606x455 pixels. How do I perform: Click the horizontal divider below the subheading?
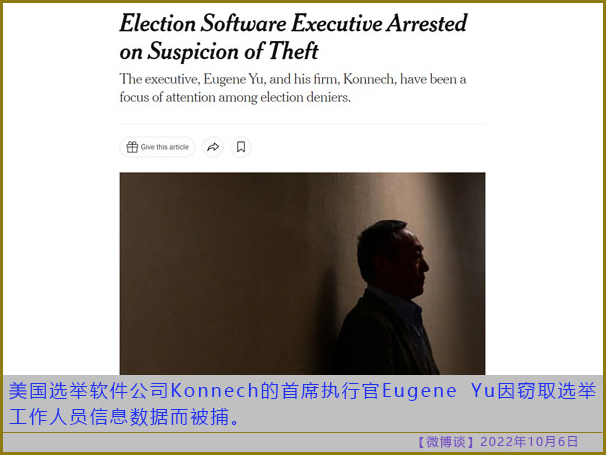point(302,124)
